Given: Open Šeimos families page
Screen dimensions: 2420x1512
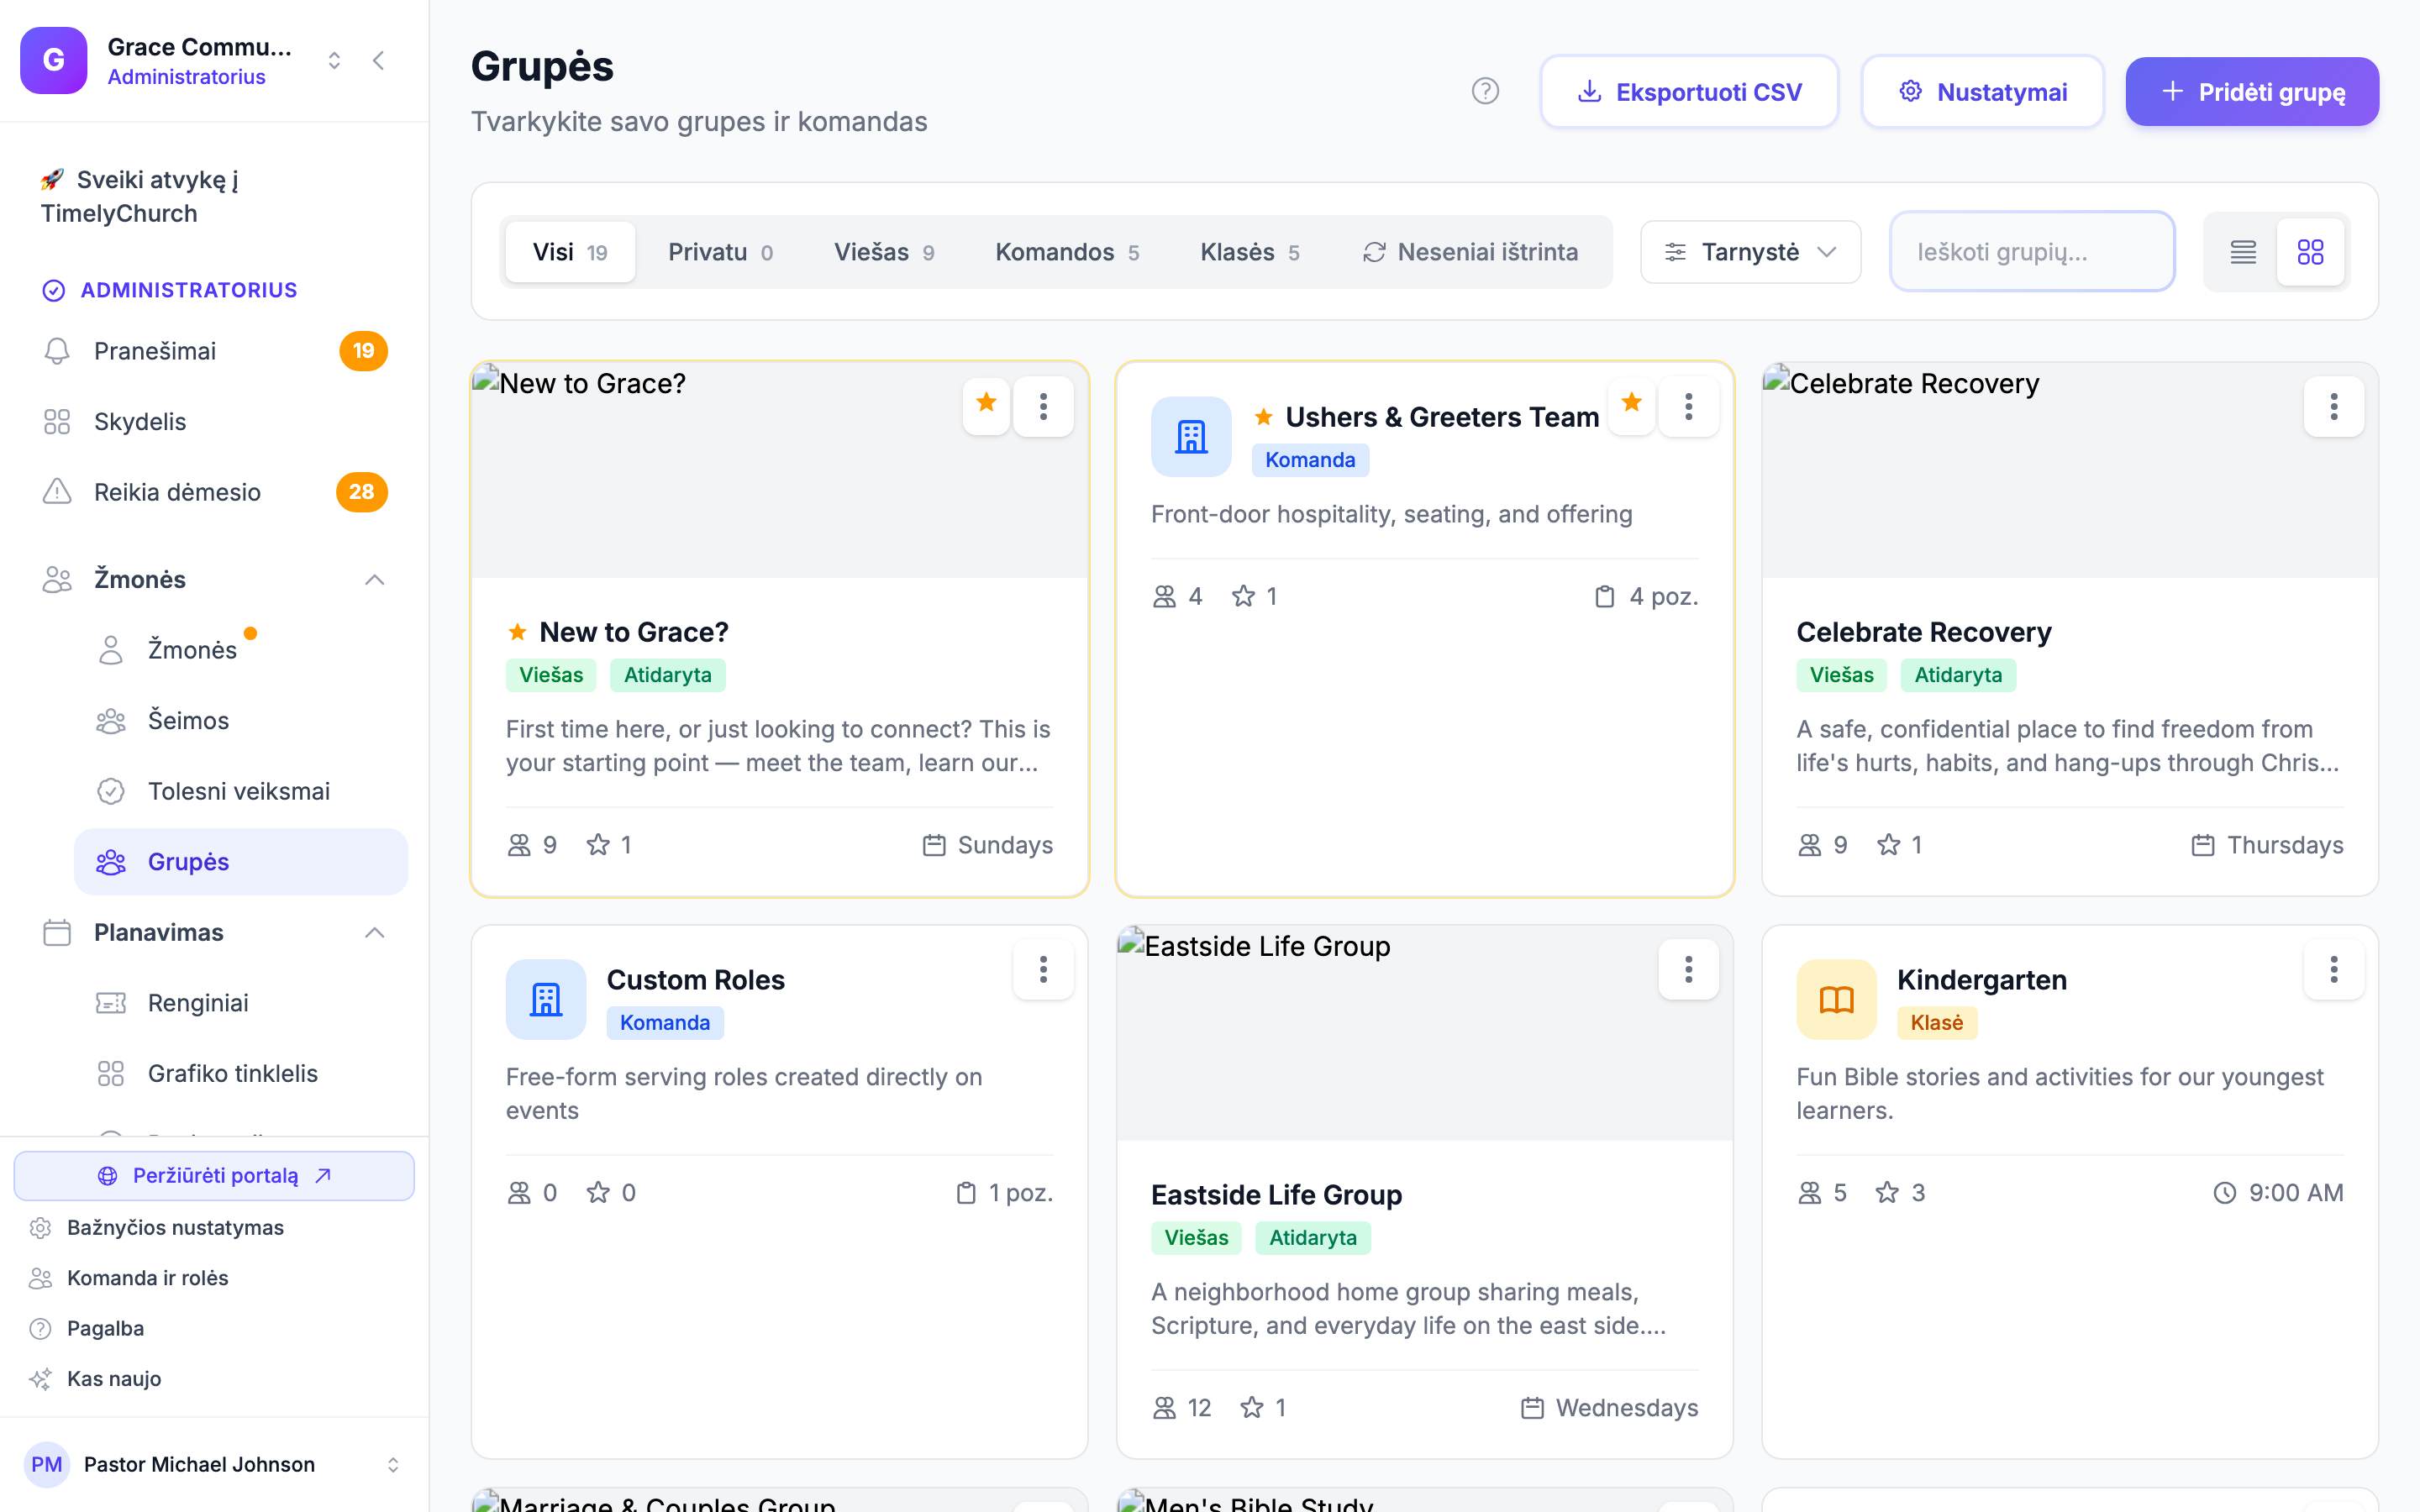Looking at the screenshot, I should click(240, 721).
